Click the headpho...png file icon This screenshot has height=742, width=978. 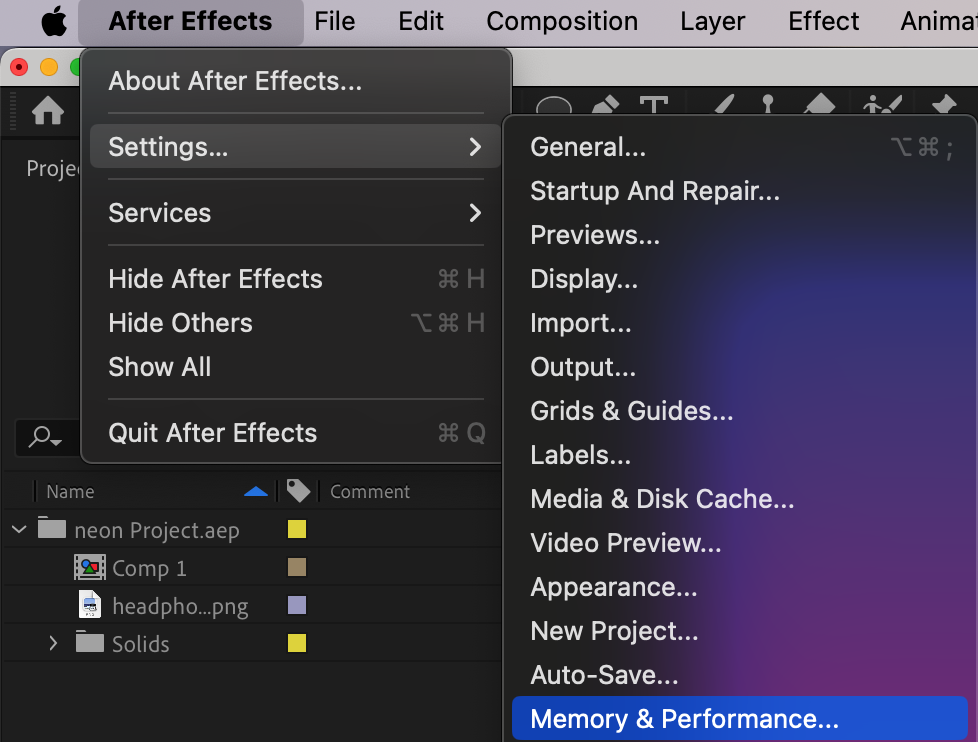(x=90, y=605)
